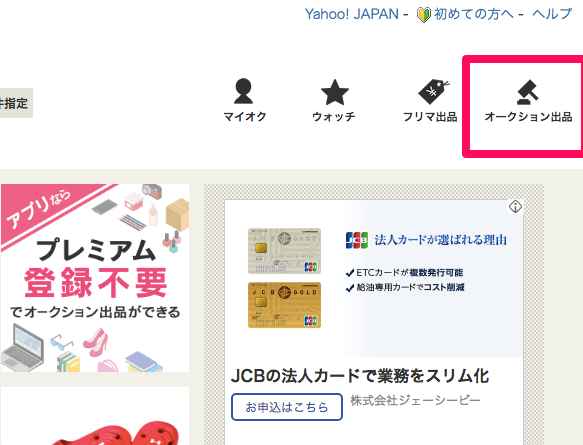Open the プレミアム登録不要 app banner
This screenshot has width=583, height=445.
pyautogui.click(x=95, y=278)
